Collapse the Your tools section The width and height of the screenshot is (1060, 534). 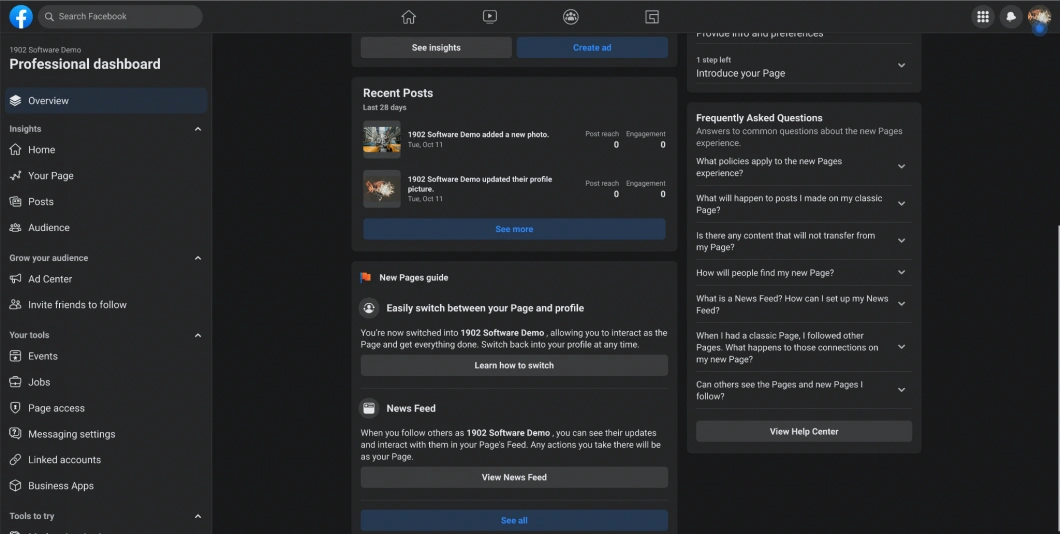point(198,335)
